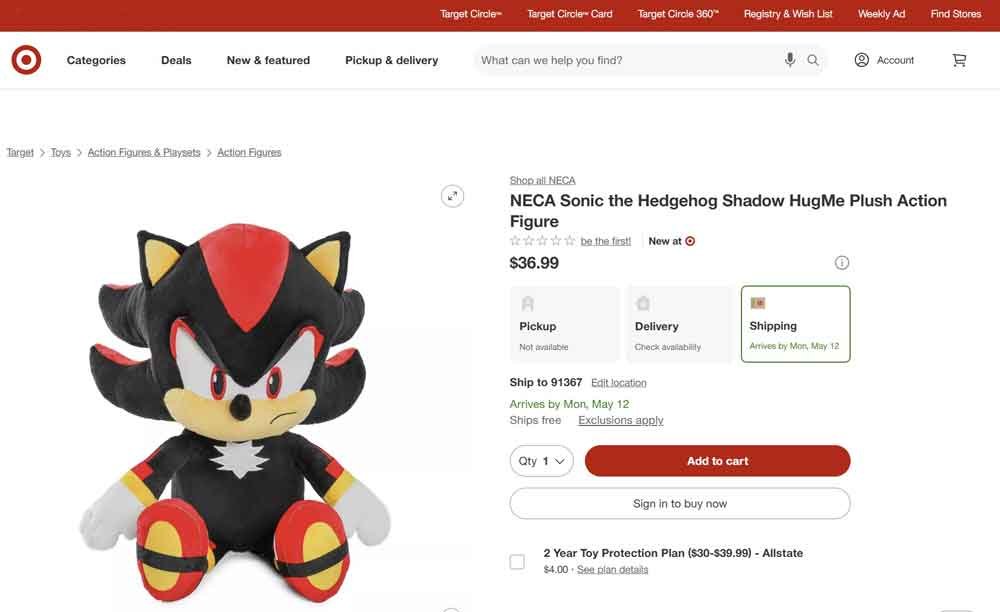Open the Shop all NECA link
This screenshot has height=612, width=1000.
click(542, 180)
